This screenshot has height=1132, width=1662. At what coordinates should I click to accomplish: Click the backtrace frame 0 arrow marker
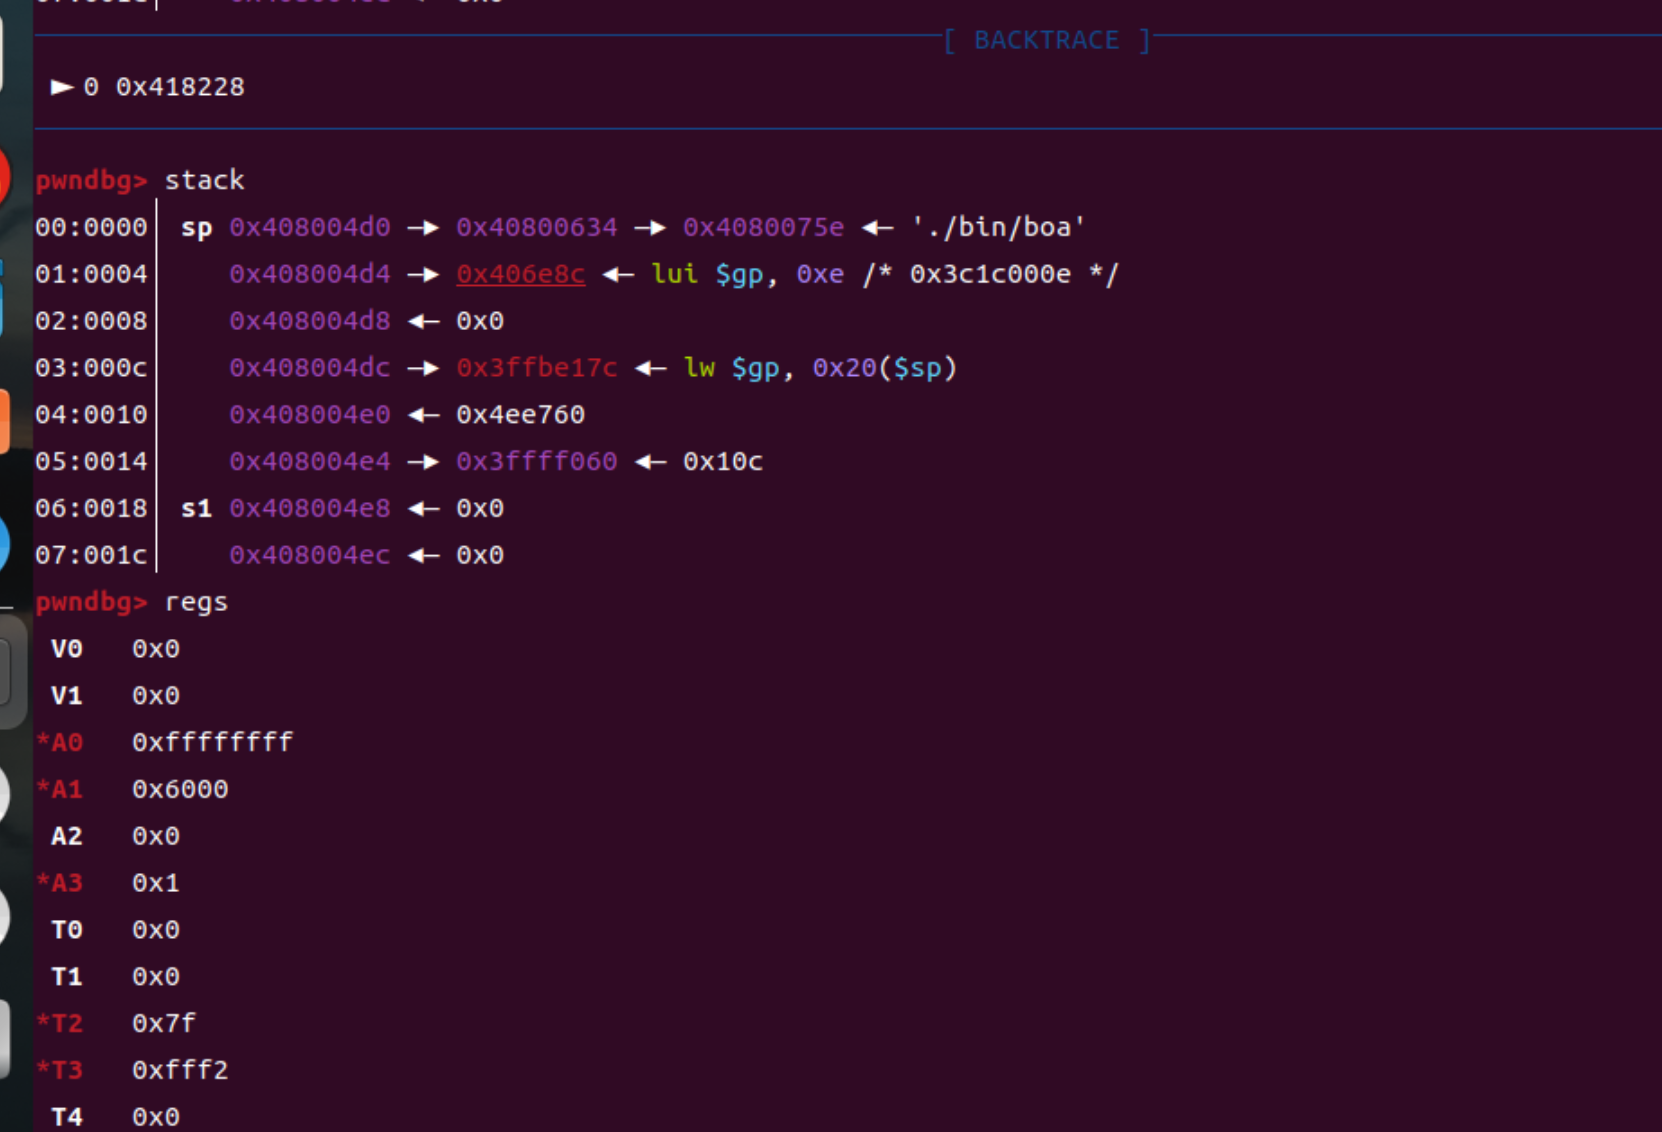(62, 87)
